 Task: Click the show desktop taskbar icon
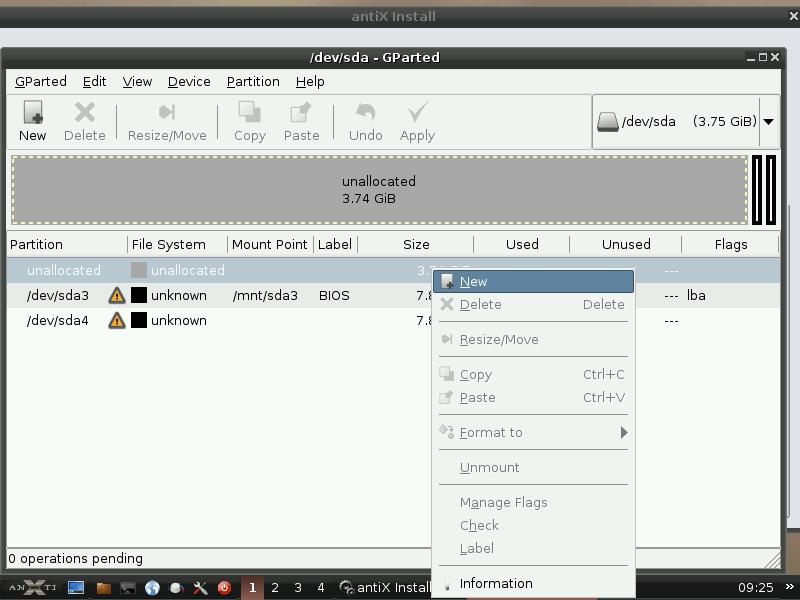[76, 588]
